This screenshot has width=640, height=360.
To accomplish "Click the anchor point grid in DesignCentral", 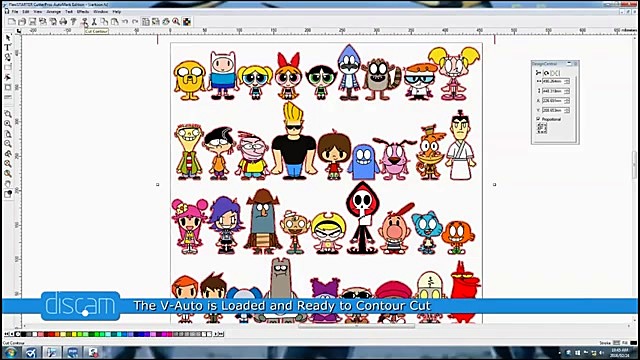I will 542,129.
